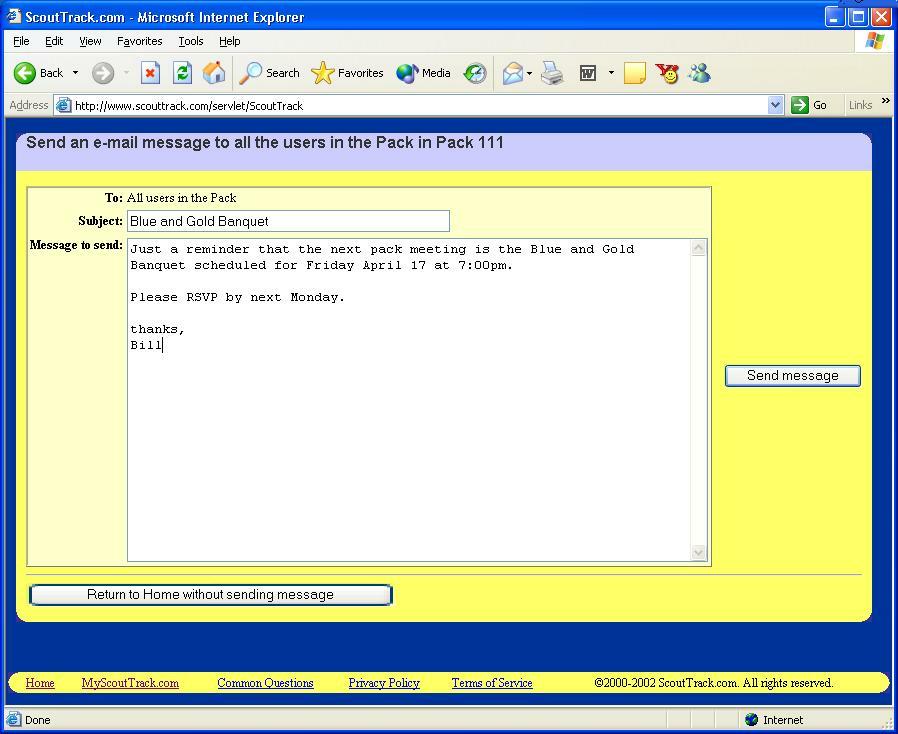Click the yellow note icon in toolbar
The height and width of the screenshot is (734, 898).
point(635,73)
